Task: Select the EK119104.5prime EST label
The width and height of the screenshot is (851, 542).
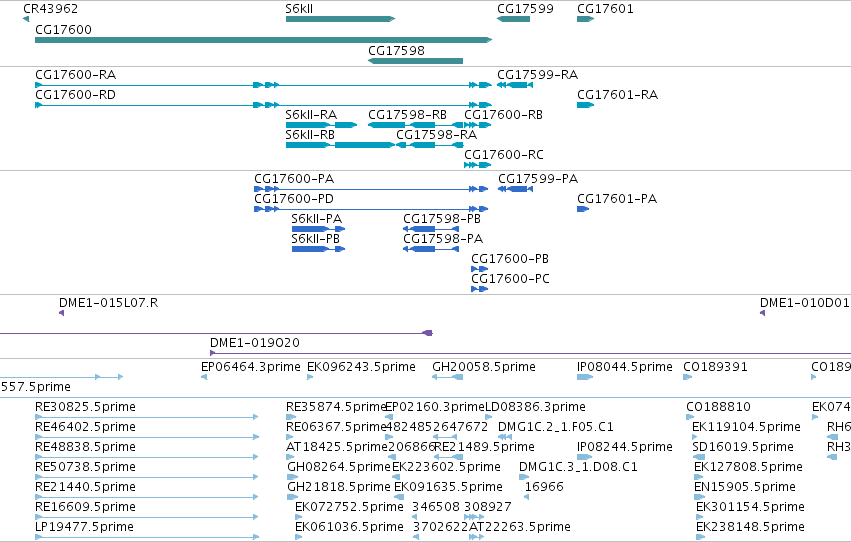Action: (x=746, y=428)
